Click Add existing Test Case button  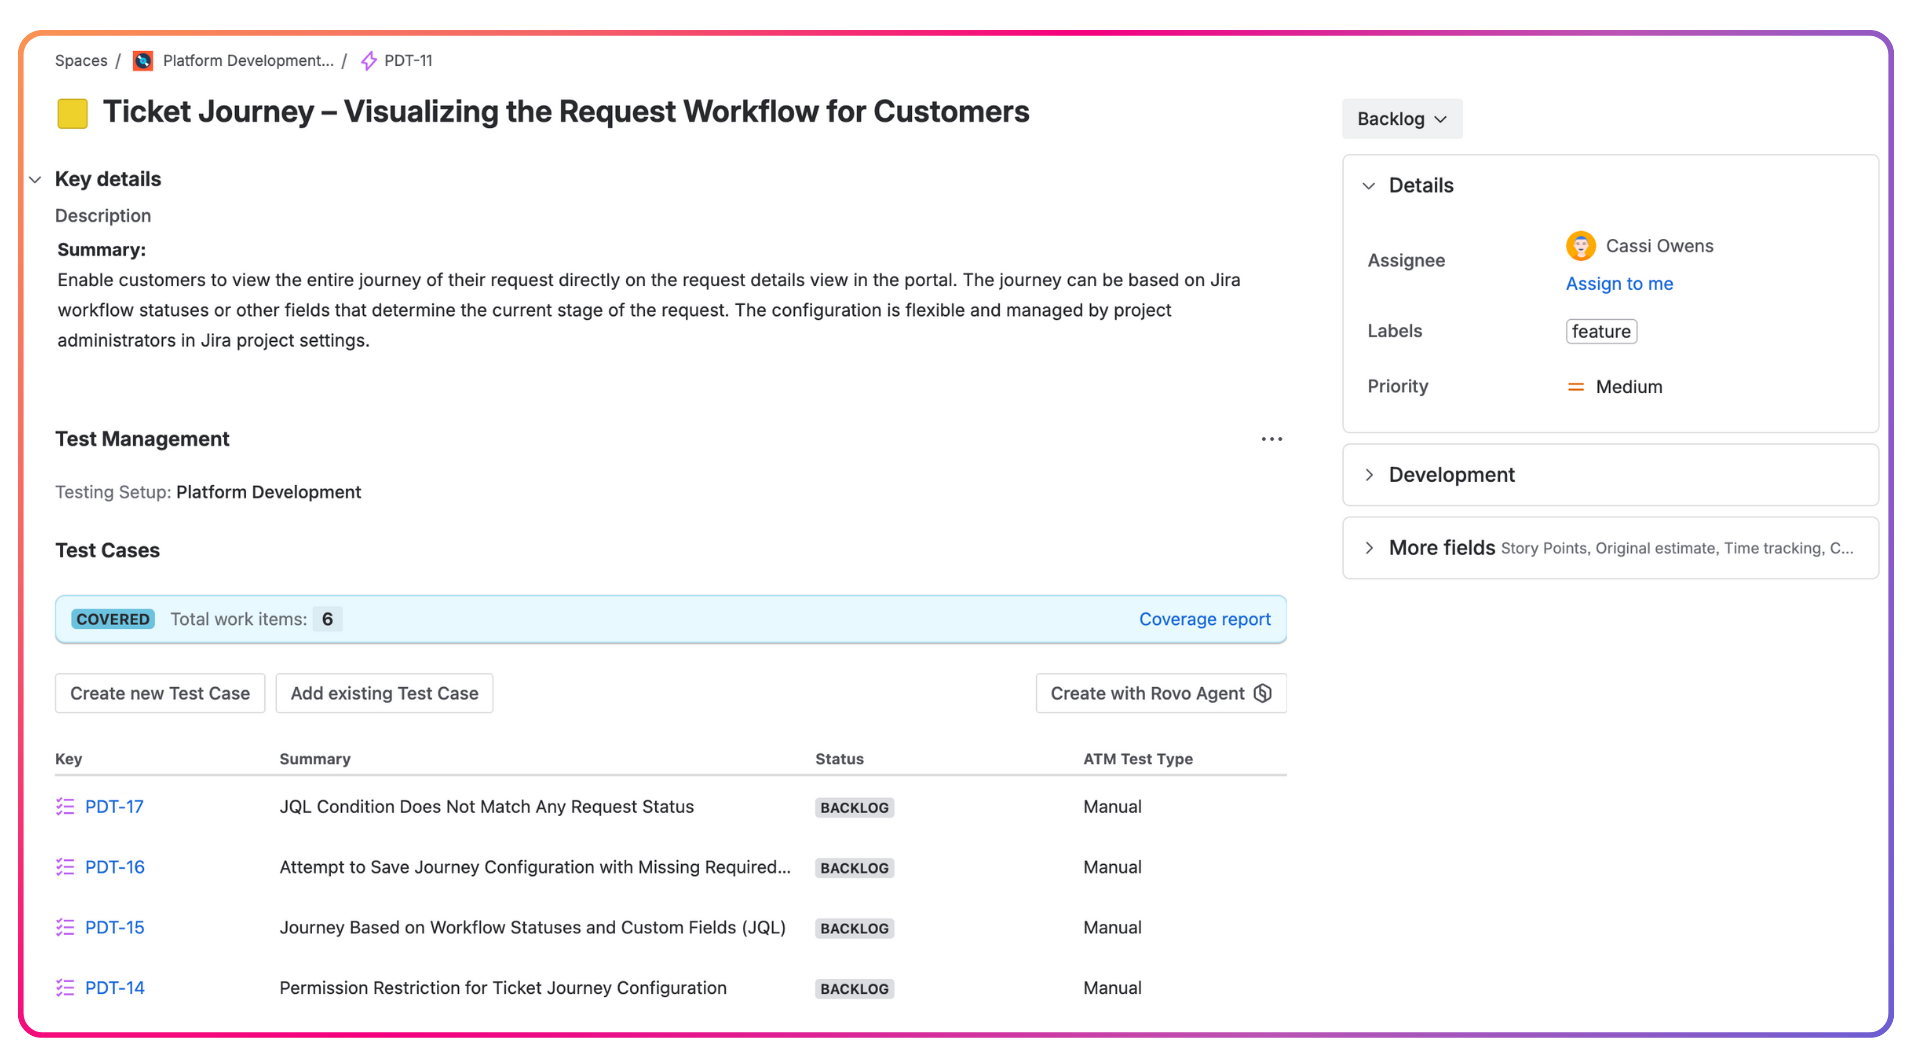tap(384, 693)
